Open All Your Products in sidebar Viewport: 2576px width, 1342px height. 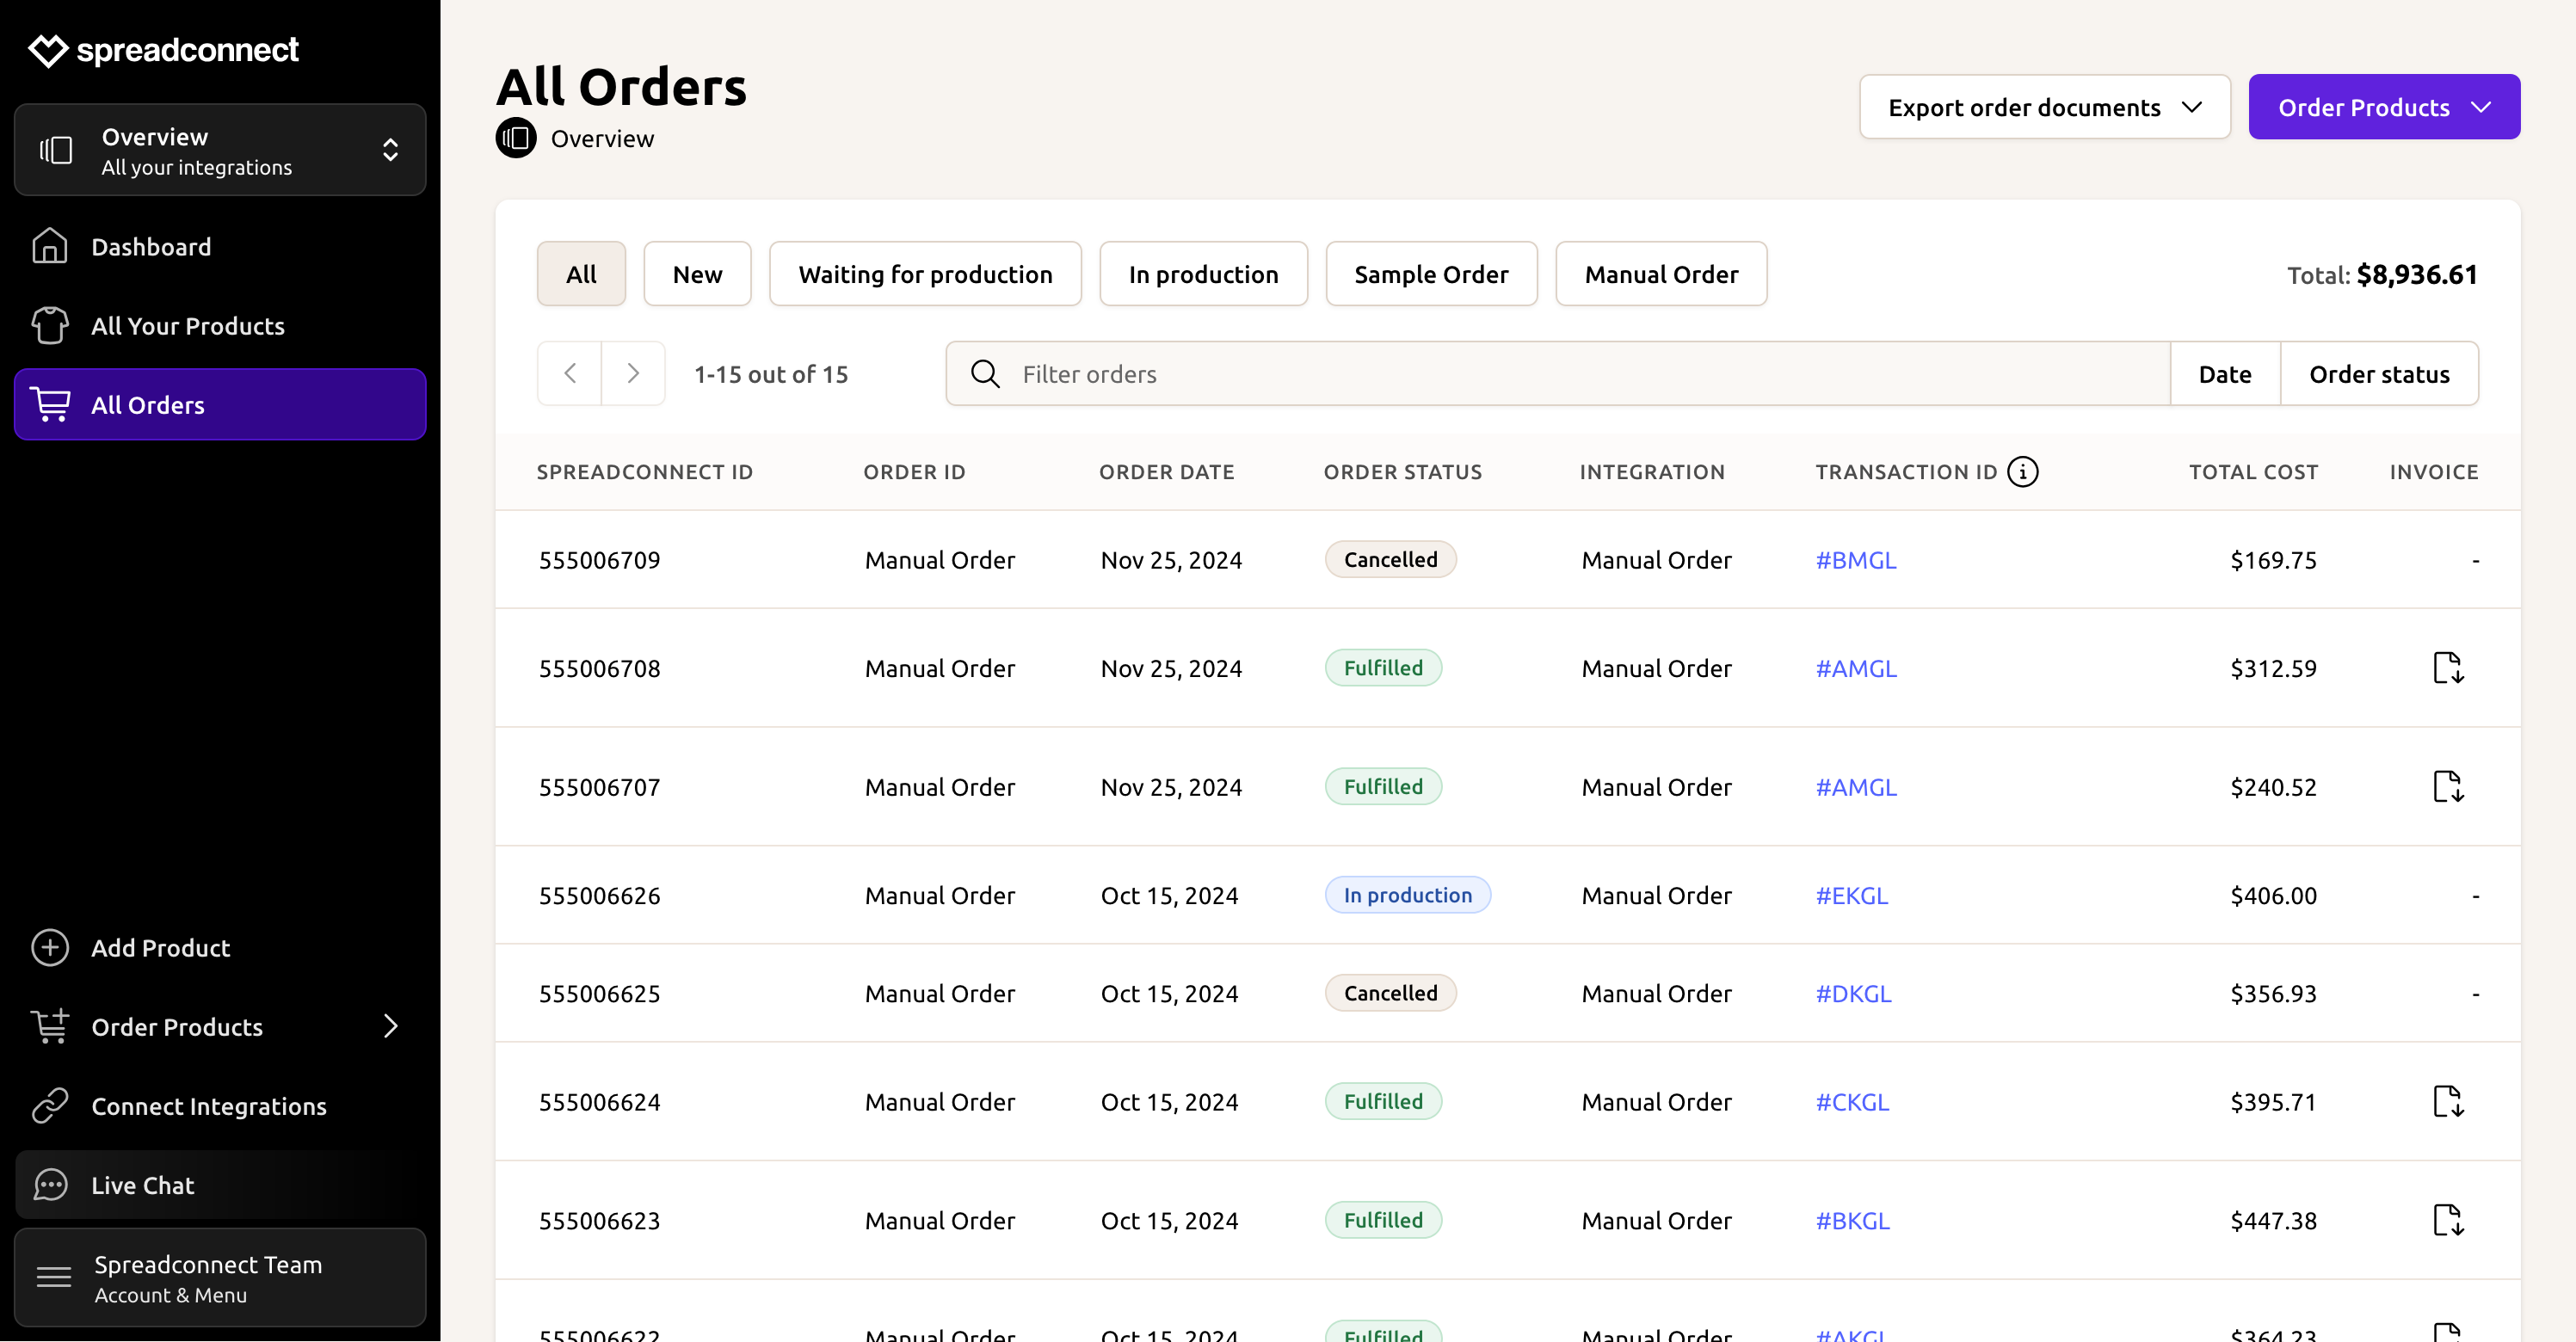tap(220, 325)
